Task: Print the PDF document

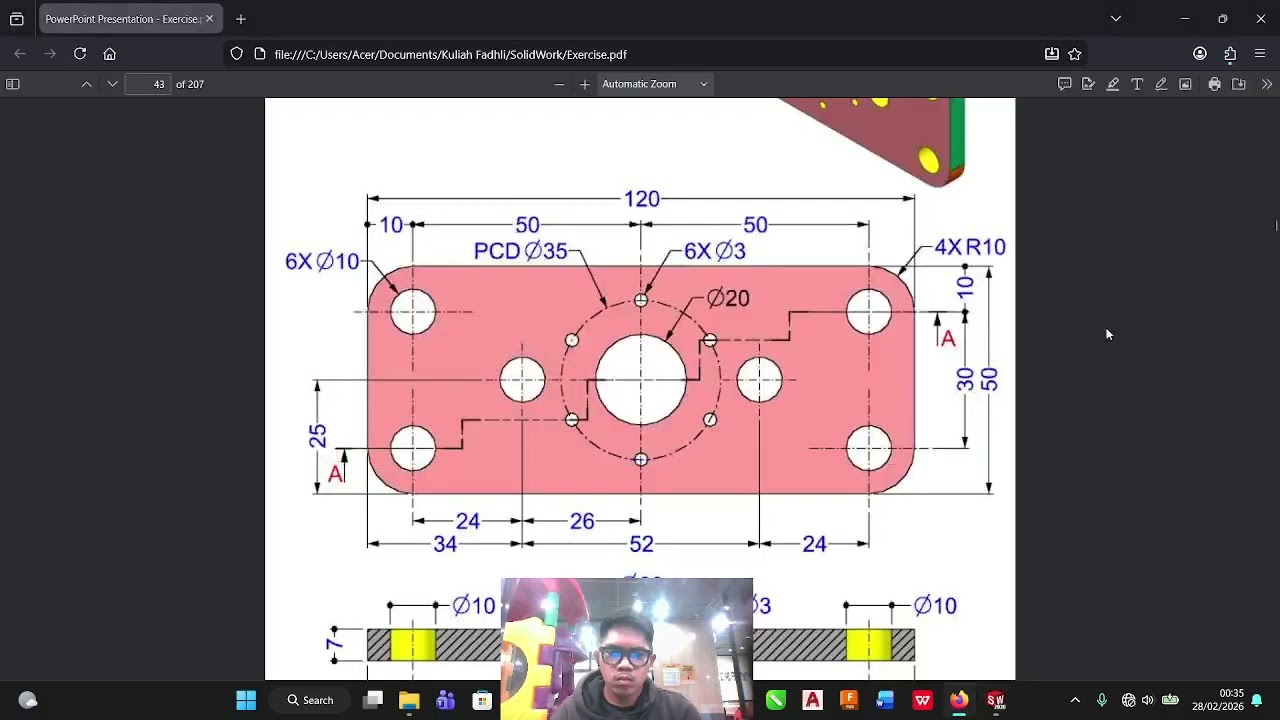Action: [x=1214, y=84]
